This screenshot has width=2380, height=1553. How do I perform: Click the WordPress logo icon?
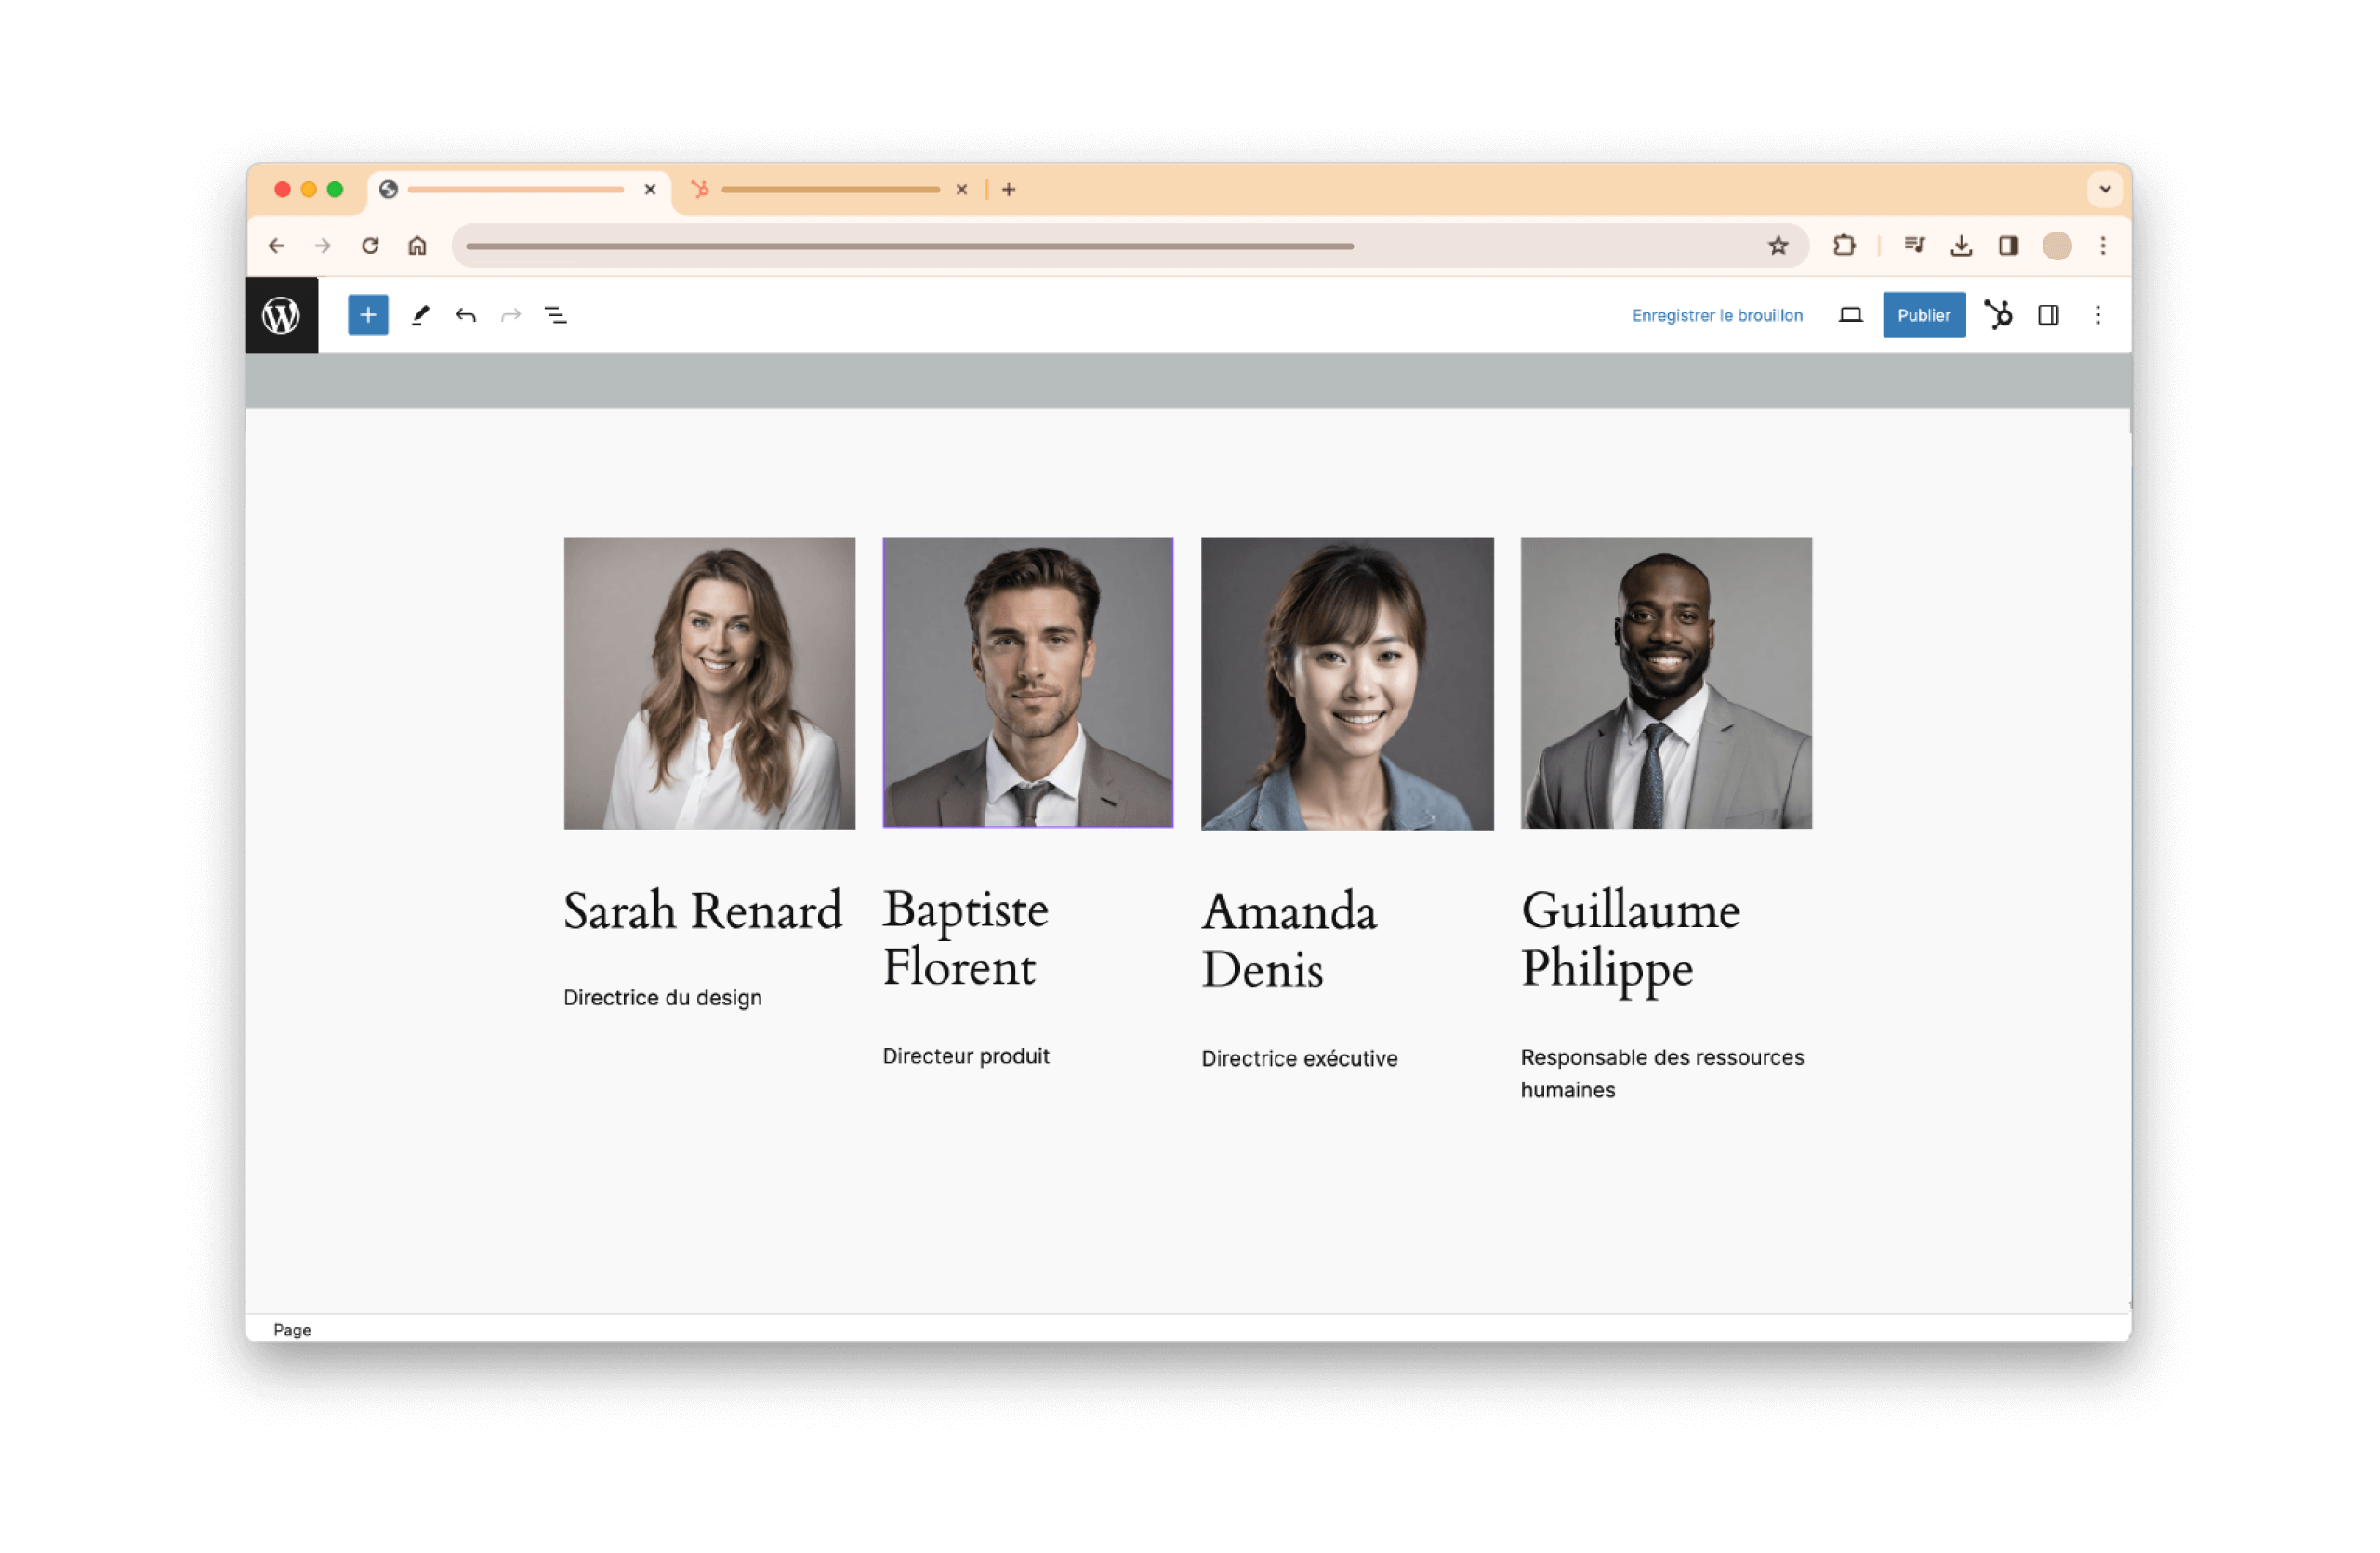(281, 315)
